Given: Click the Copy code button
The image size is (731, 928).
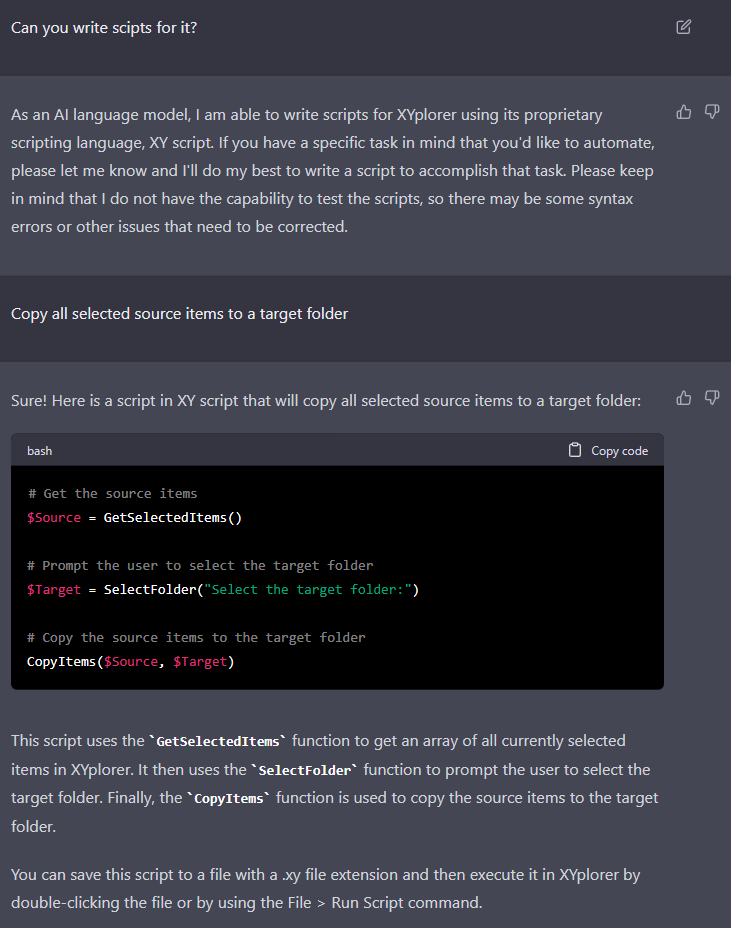Looking at the screenshot, I should click(x=608, y=450).
